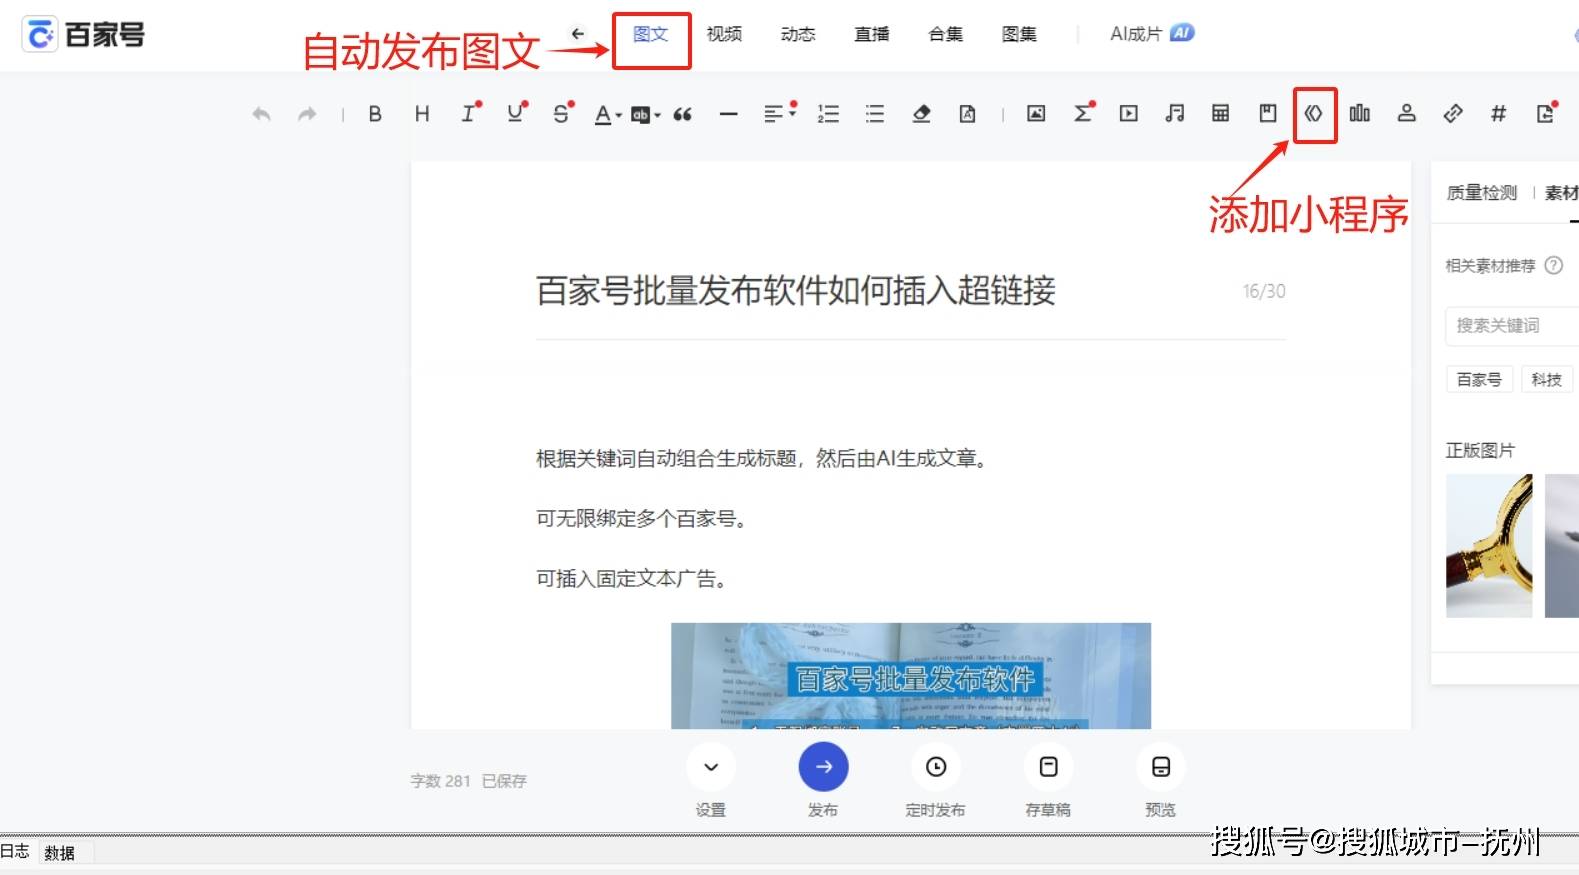Select the magnifying glass stock image
Screen dimensions: 1579x875
(1489, 545)
